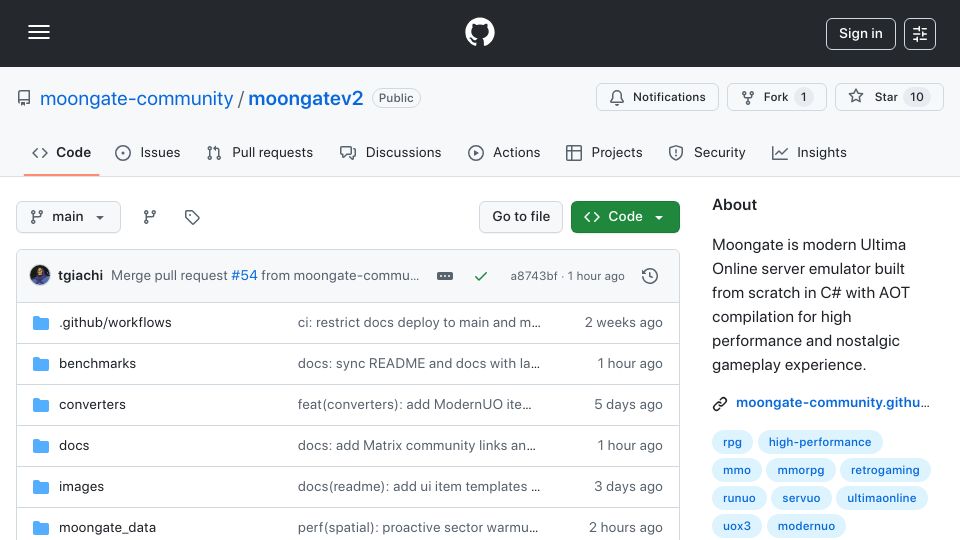Image resolution: width=960 pixels, height=540 pixels.
Task: Select the rpg topic tag
Action: [732, 442]
